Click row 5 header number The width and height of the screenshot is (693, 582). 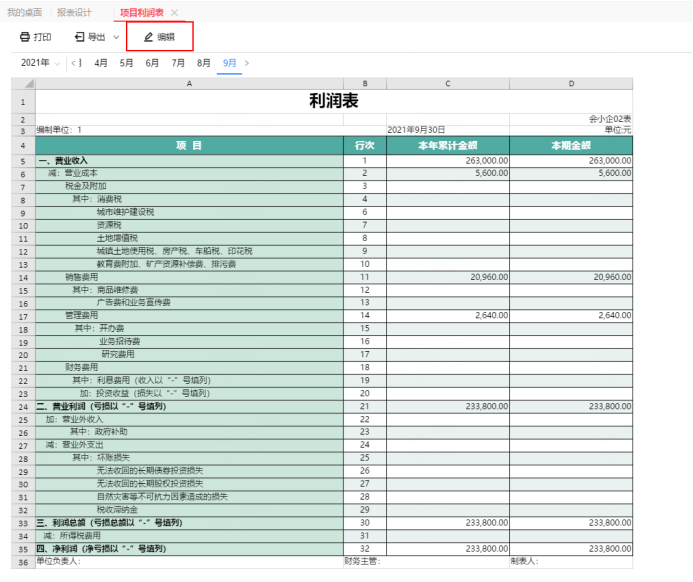(22, 160)
